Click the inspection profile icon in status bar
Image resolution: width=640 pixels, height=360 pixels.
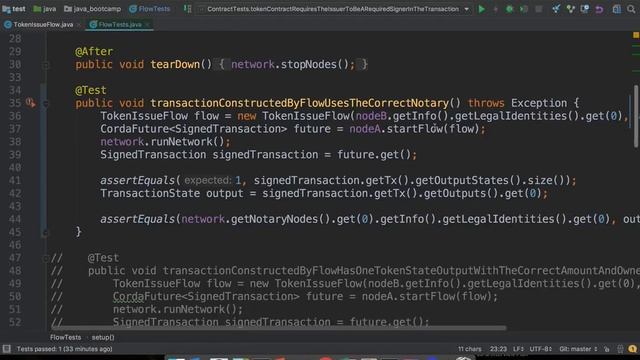tap(620, 349)
